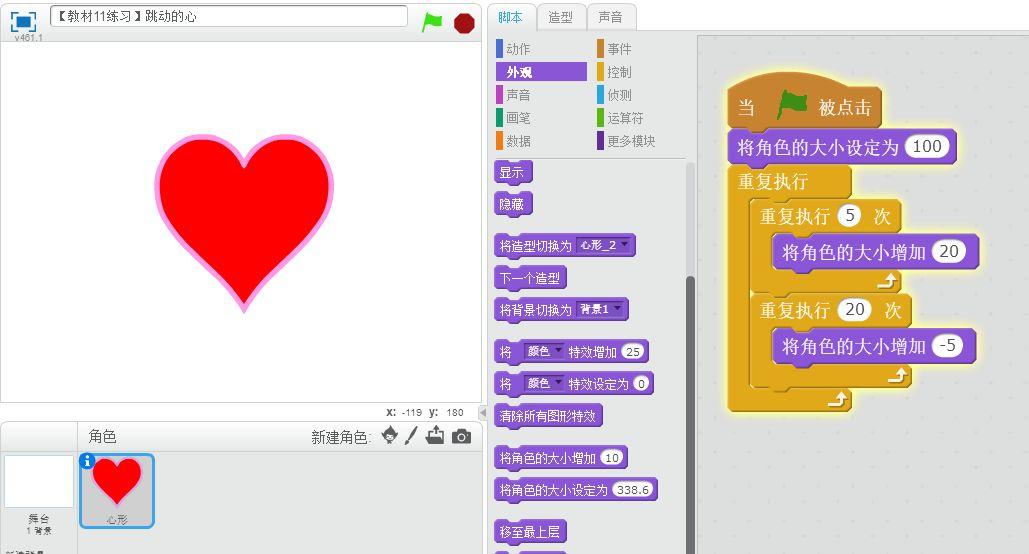Click the 20 value in second repeat block
Screen dimensions: 1029x554
854,309
